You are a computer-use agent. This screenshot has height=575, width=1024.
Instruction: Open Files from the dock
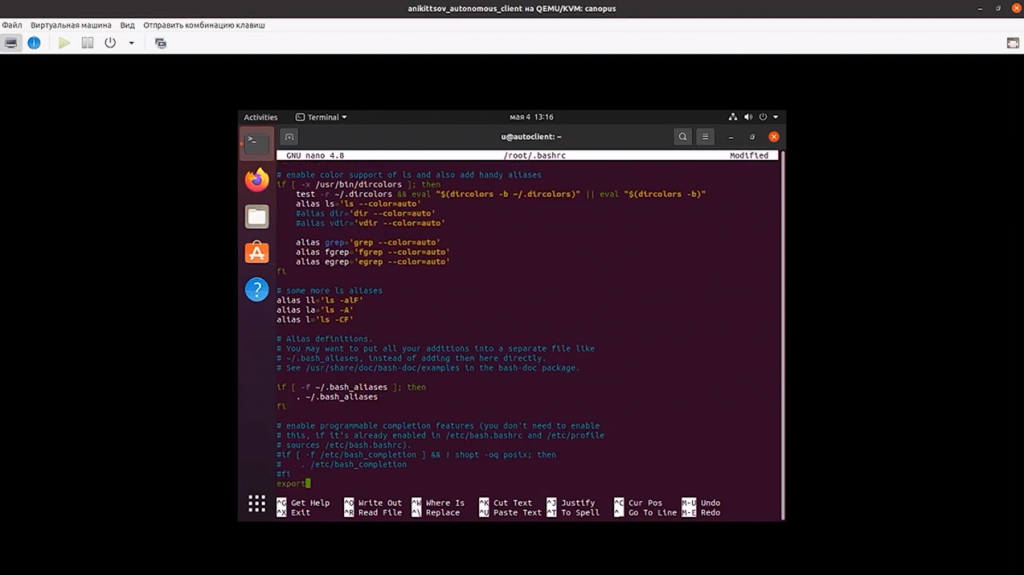[x=257, y=216]
